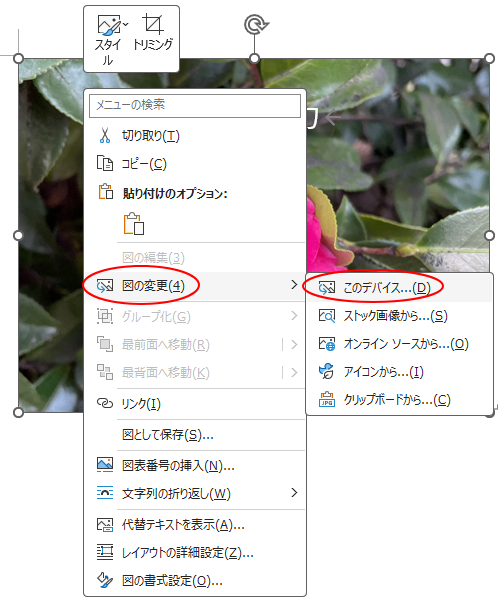Choose 図の書式設定(O)... menu entry
This screenshot has height=602, width=503.
(195, 580)
